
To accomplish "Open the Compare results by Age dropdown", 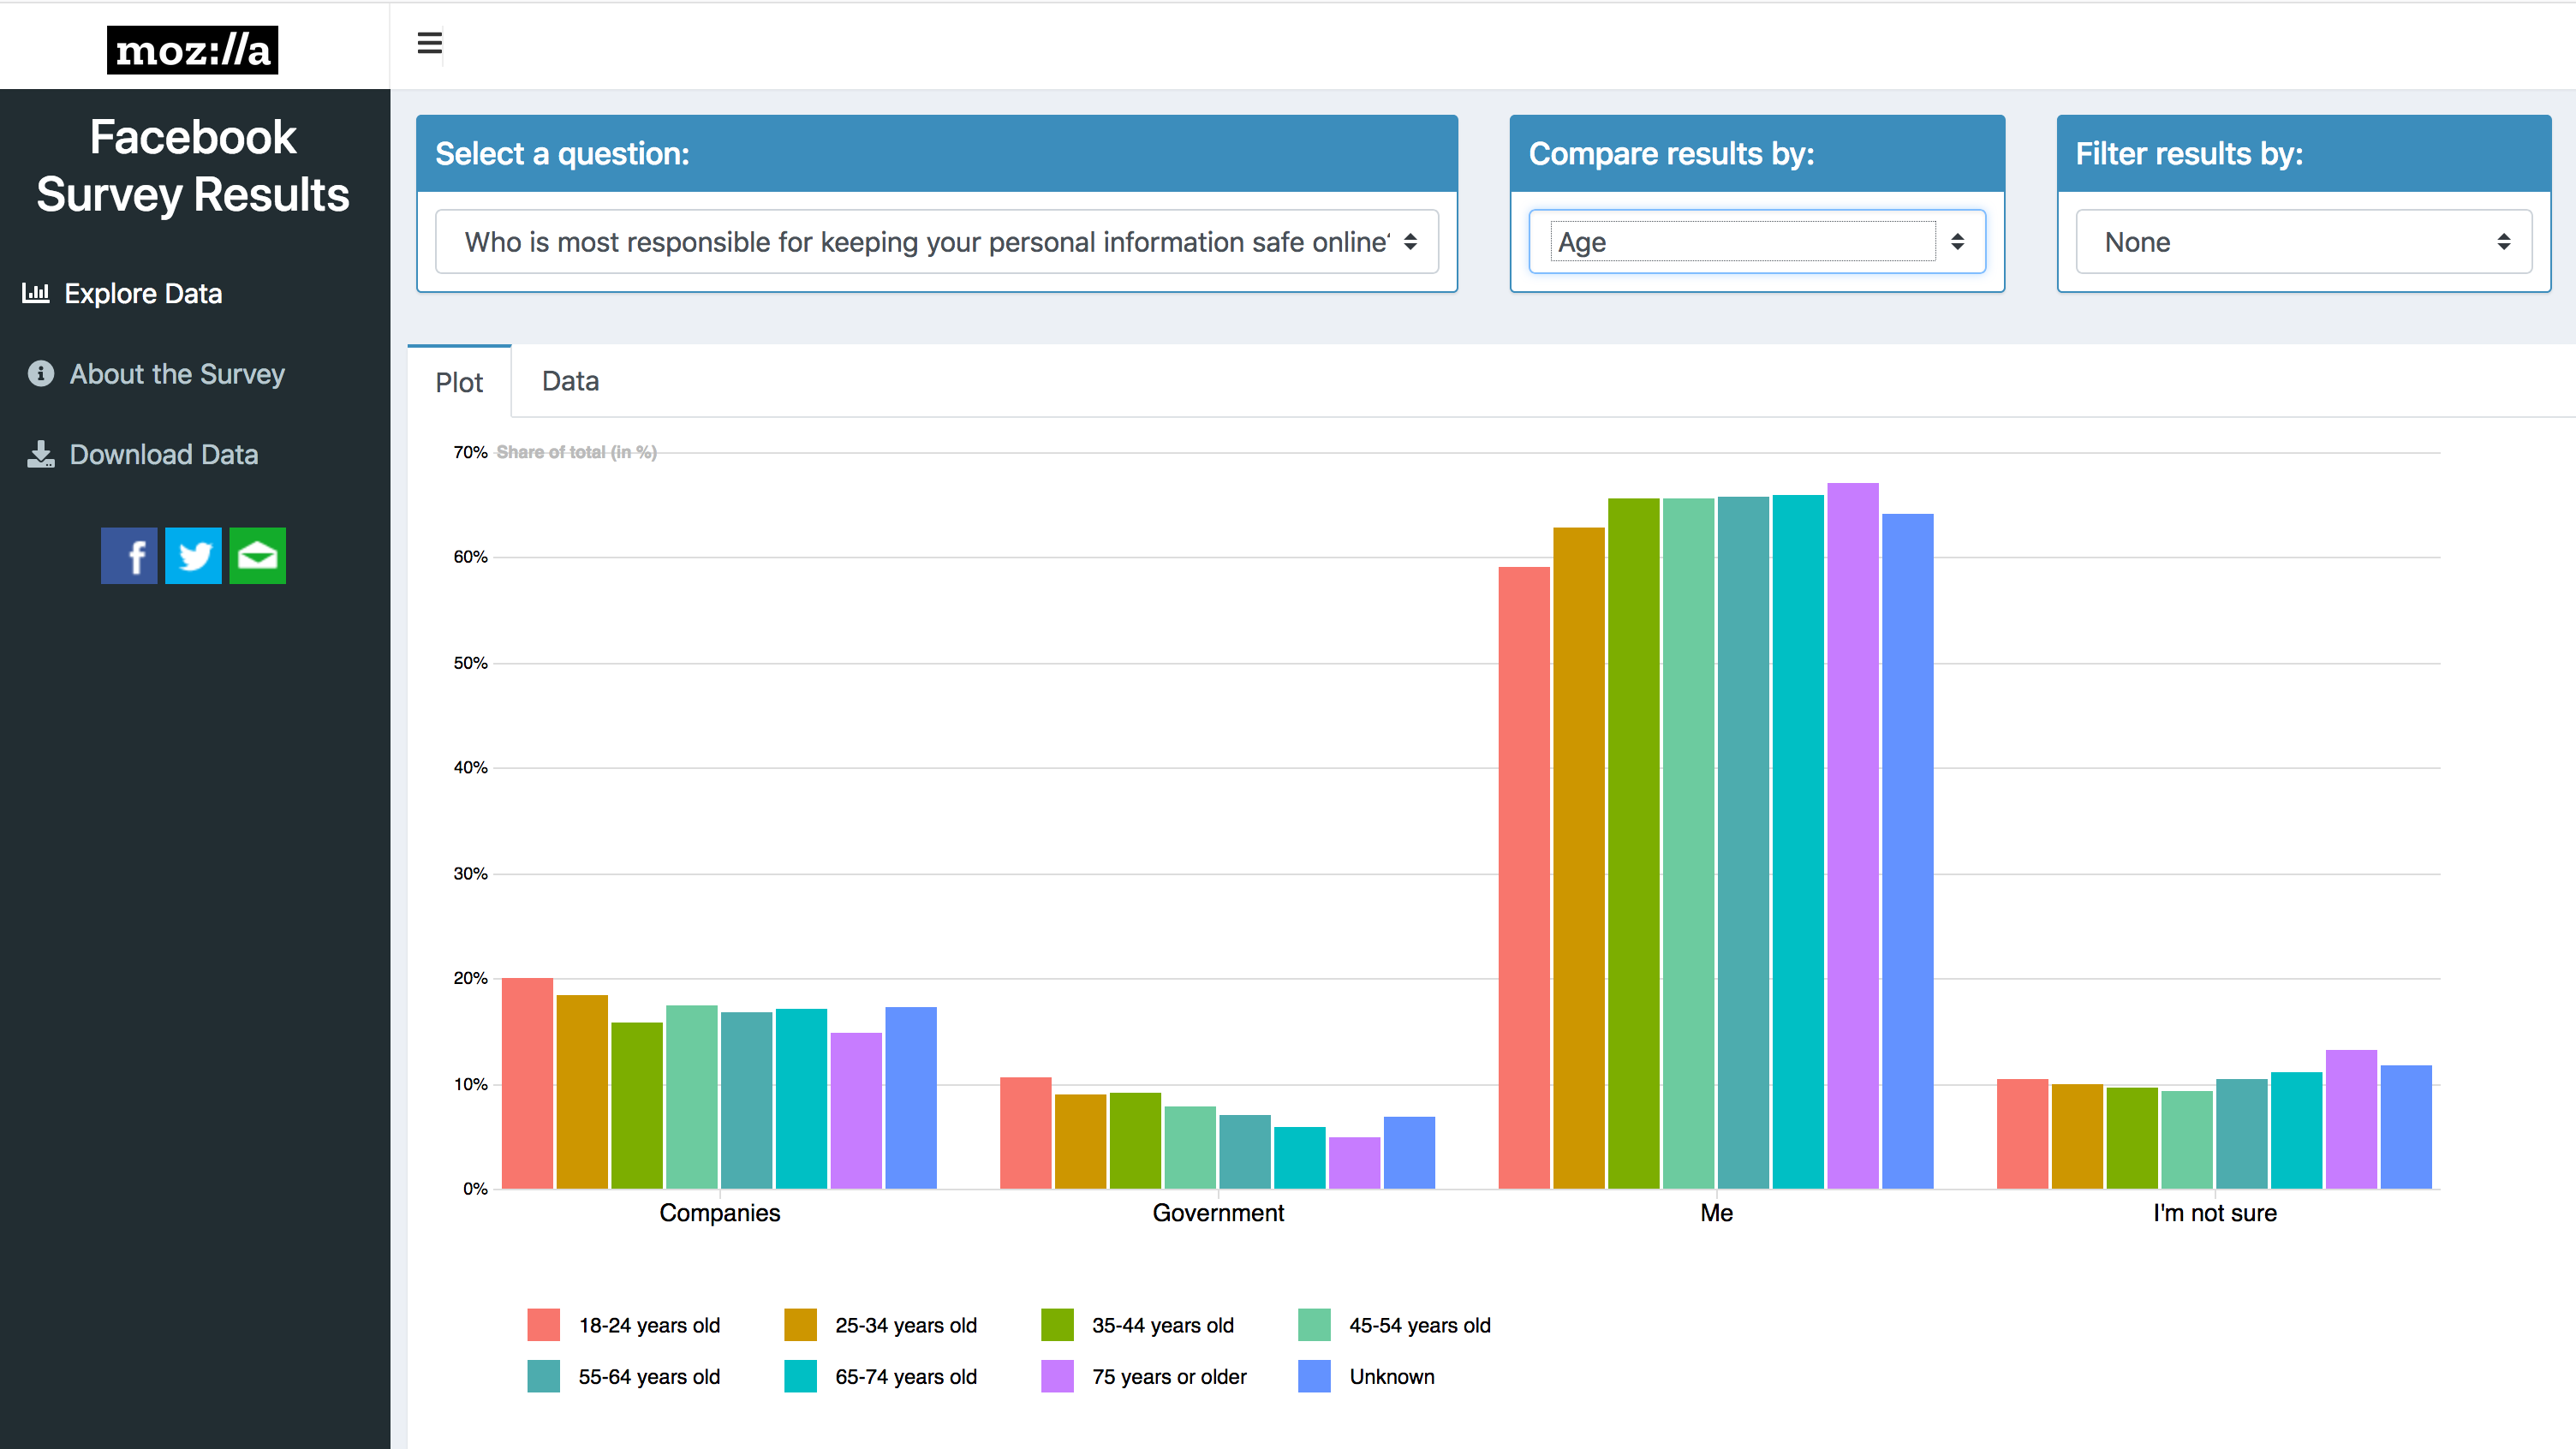I will 1757,242.
